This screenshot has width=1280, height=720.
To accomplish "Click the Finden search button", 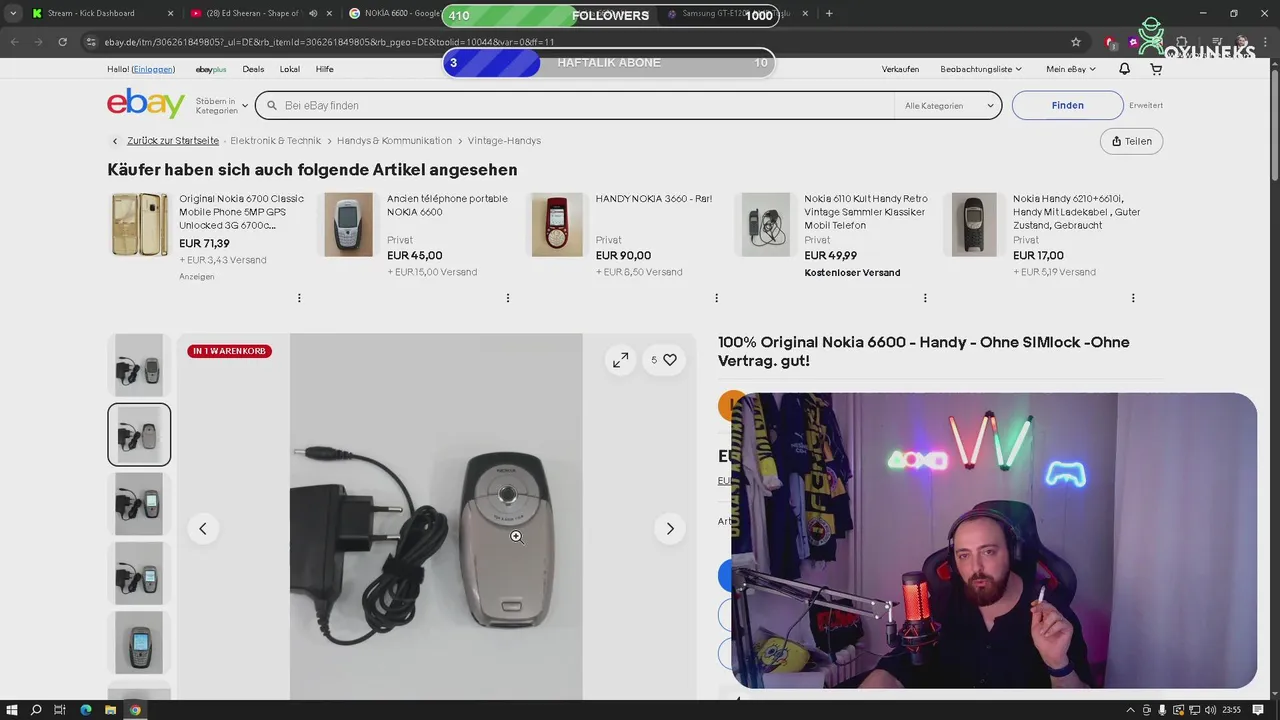I will tap(1067, 105).
